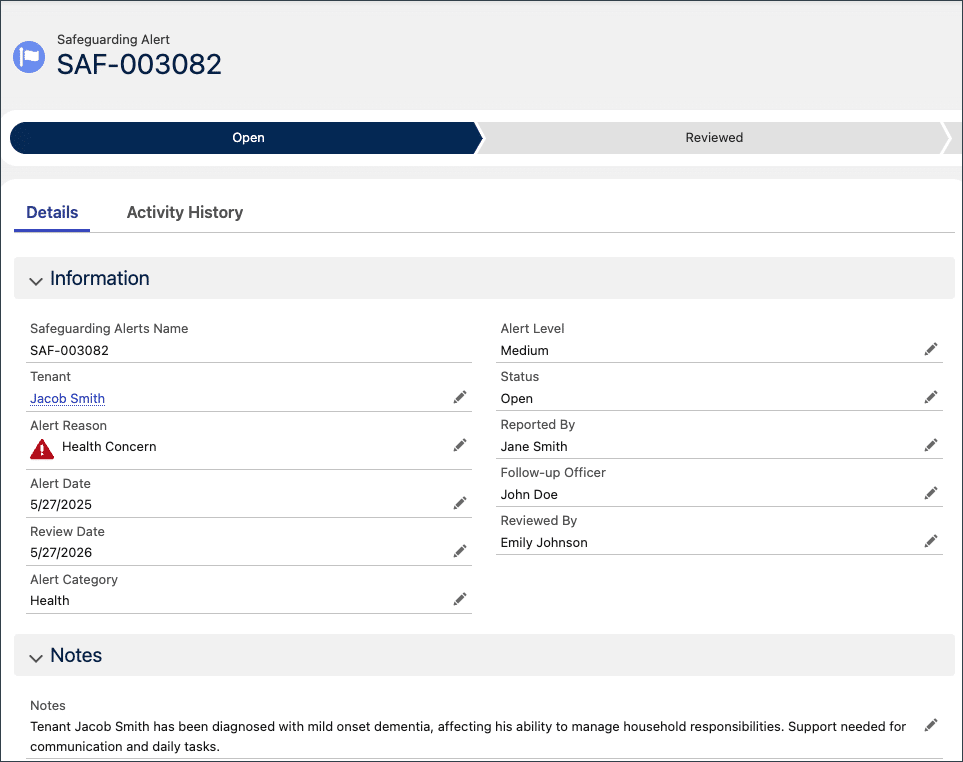
Task: Edit the Alert Category field pencil
Action: pos(460,599)
